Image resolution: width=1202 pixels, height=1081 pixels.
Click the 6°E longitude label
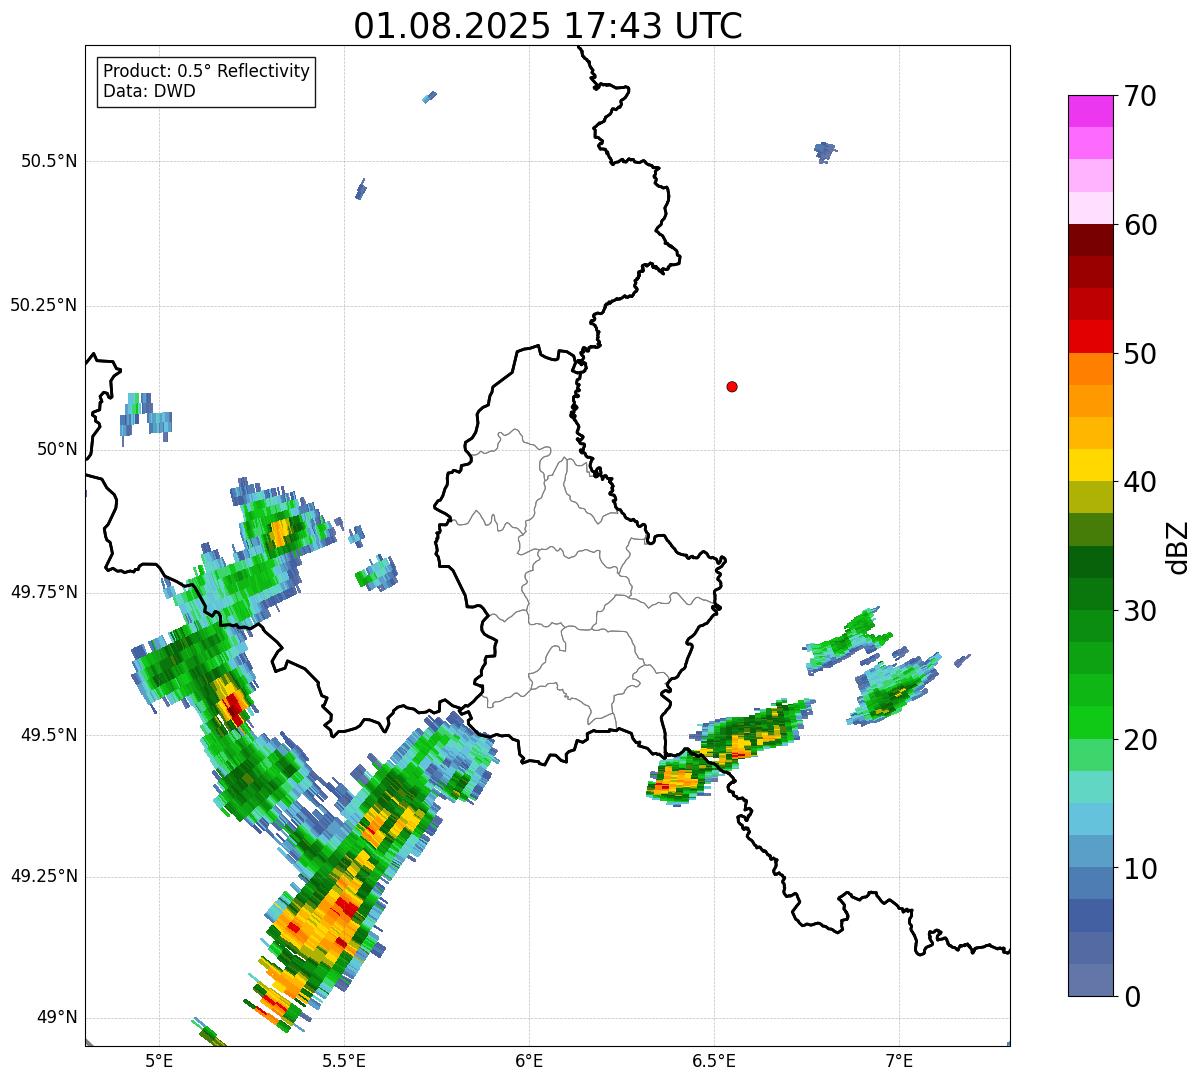tap(529, 1060)
